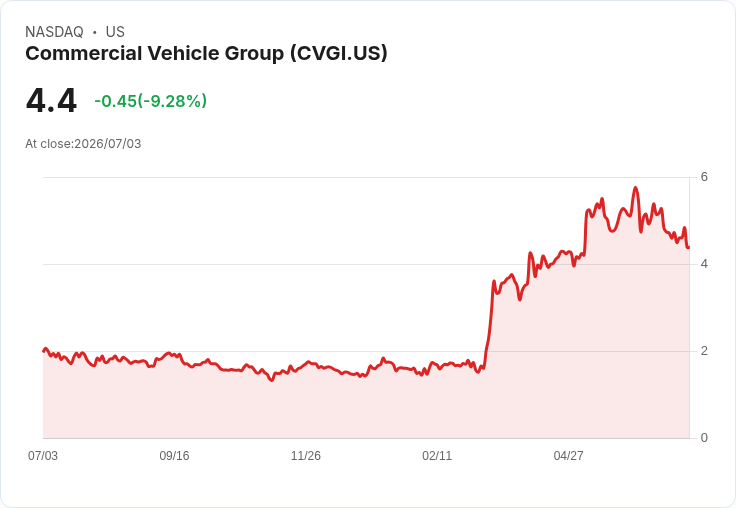Click the 04/27 date axis label

(x=568, y=456)
